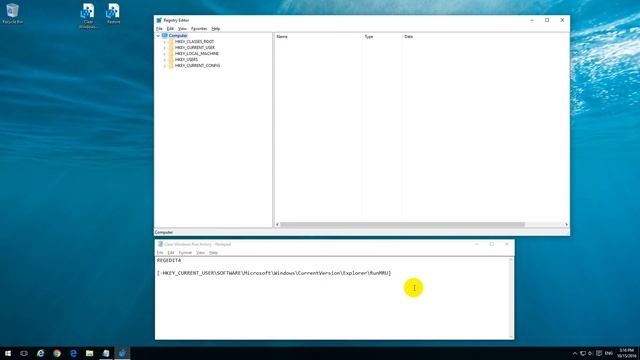Viewport: 640px width, 360px height.
Task: Open Notepad Edit menu
Action: [171, 253]
